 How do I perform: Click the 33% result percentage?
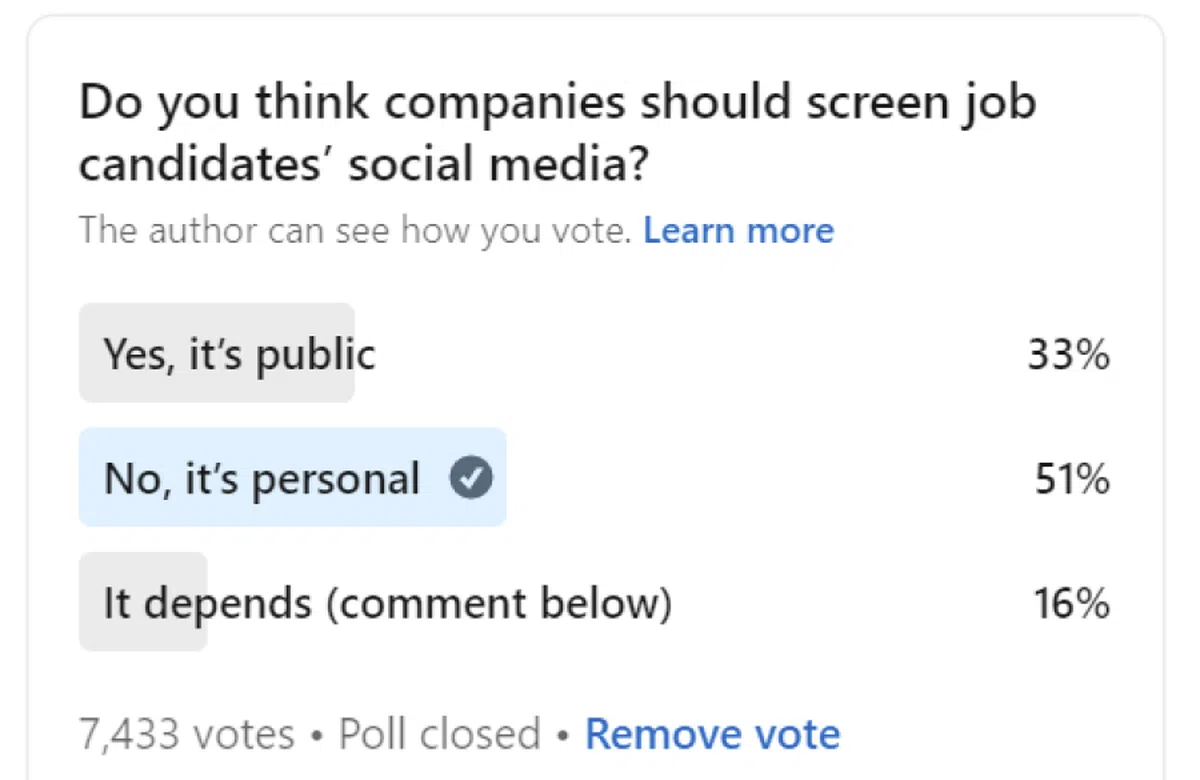click(x=1068, y=354)
